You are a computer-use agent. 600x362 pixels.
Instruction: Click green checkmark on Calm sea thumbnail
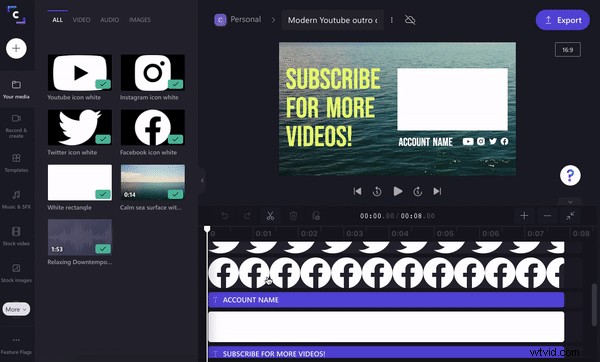coord(176,194)
